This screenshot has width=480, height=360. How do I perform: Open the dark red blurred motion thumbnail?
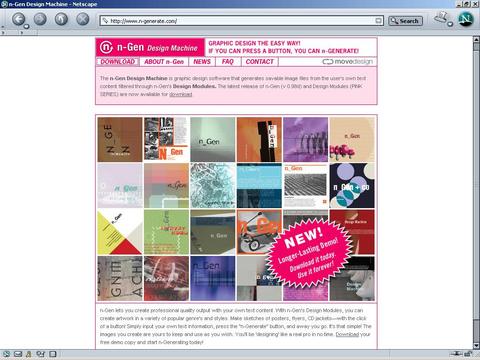pyautogui.click(x=166, y=278)
